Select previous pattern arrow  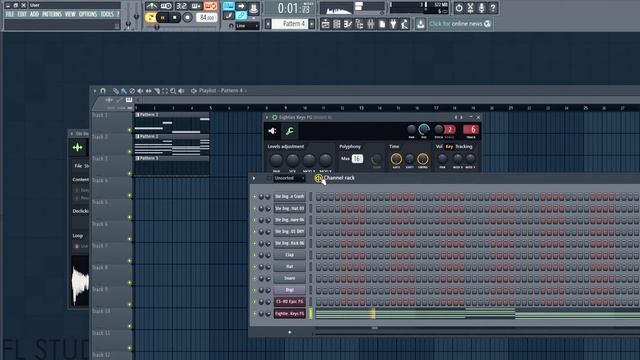[x=268, y=24]
